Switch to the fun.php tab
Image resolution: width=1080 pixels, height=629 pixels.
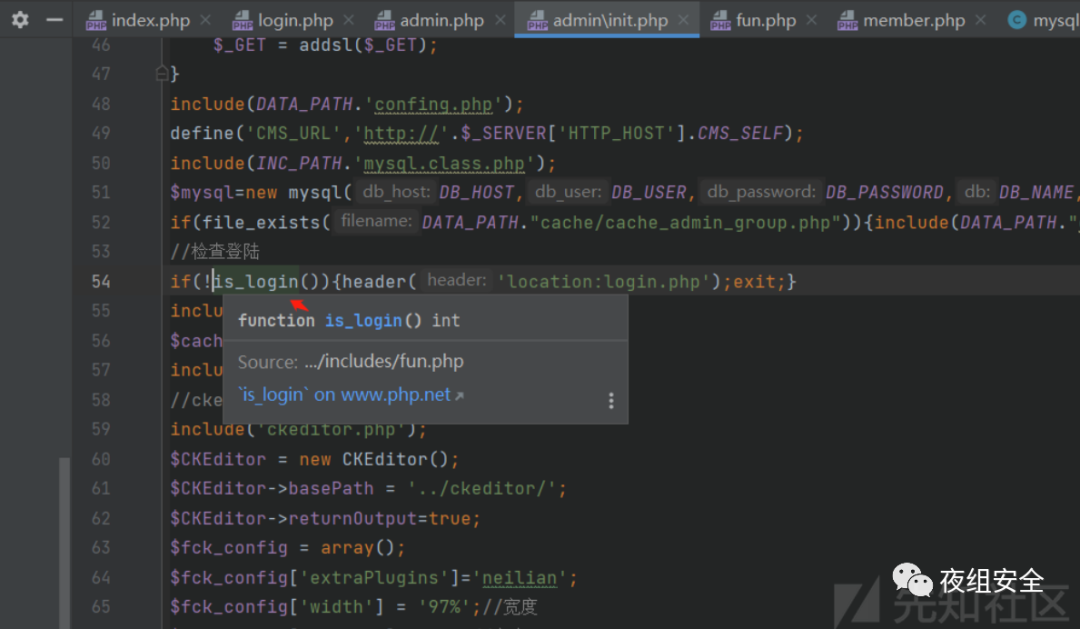point(766,21)
